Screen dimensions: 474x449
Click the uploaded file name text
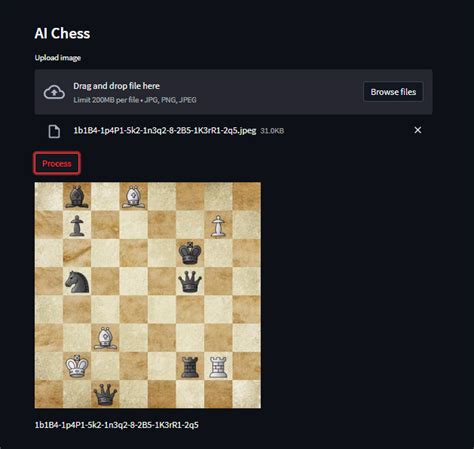point(165,130)
